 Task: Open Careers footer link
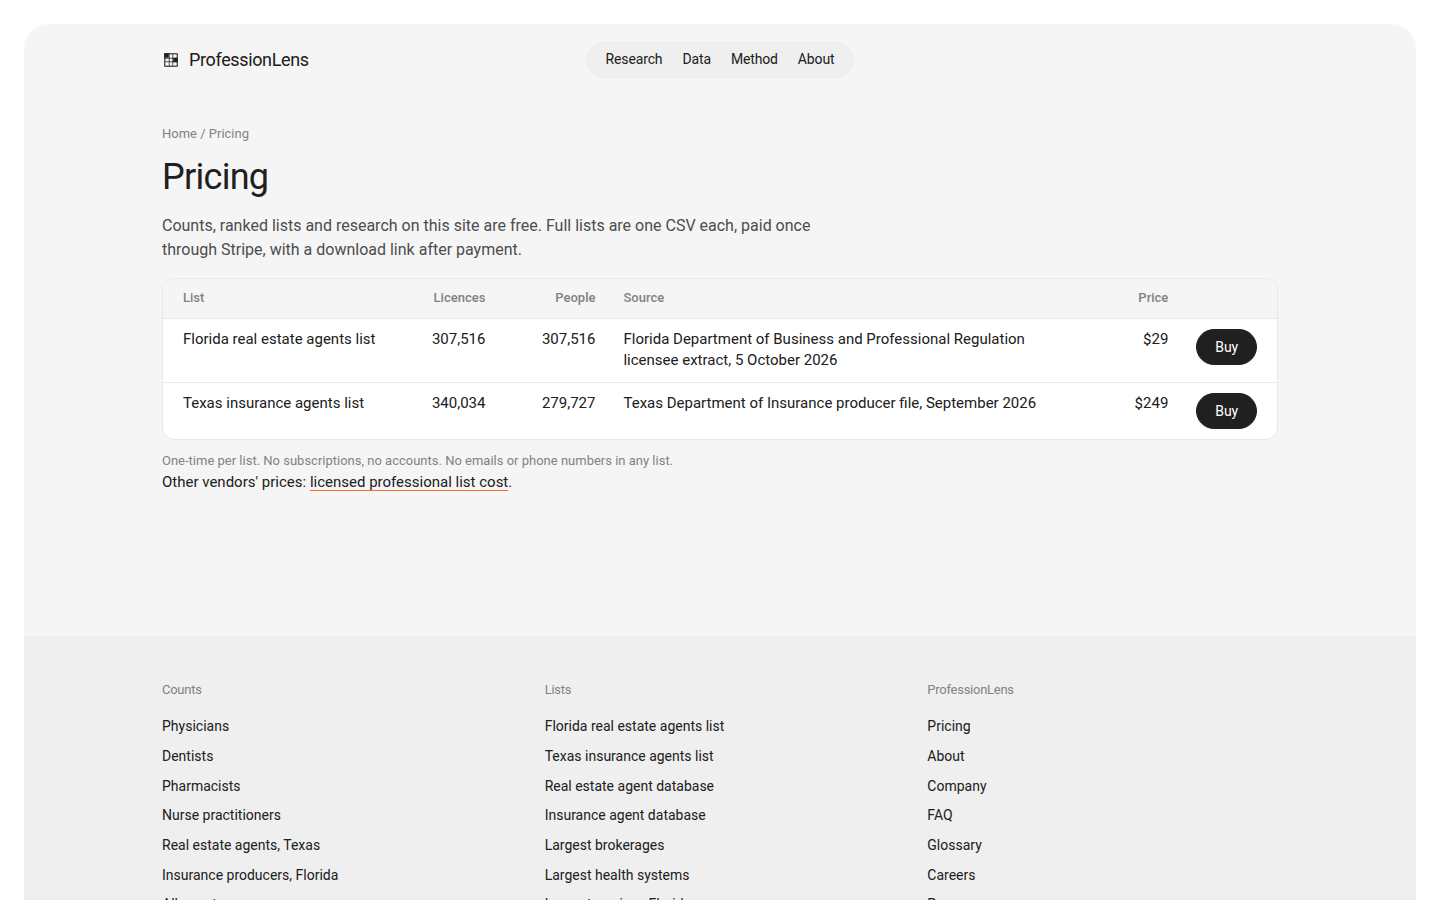pos(950,875)
